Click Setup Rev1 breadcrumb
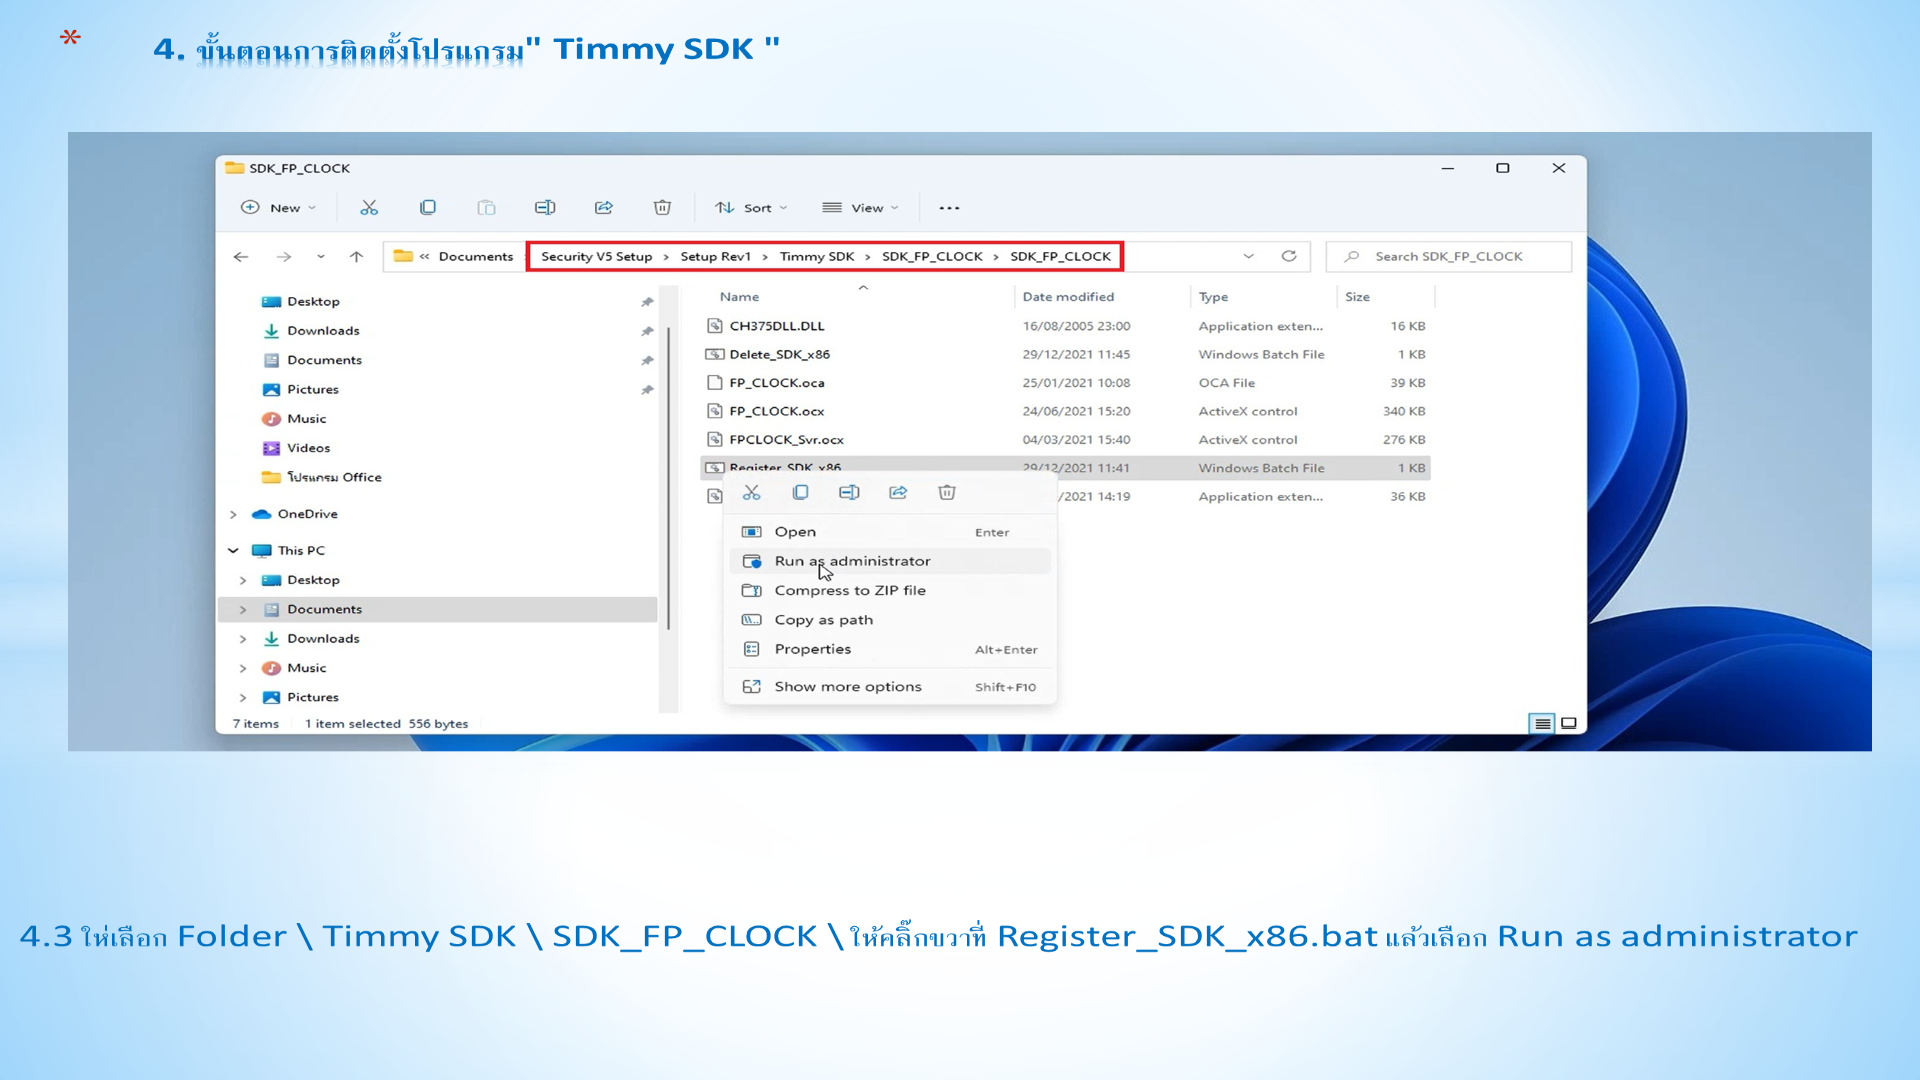This screenshot has width=1920, height=1080. [x=715, y=257]
